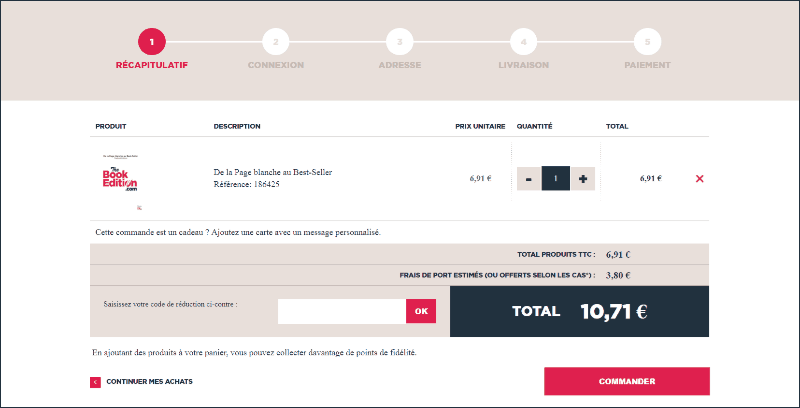
Task: Click the loyalty points information text
Action: click(254, 352)
